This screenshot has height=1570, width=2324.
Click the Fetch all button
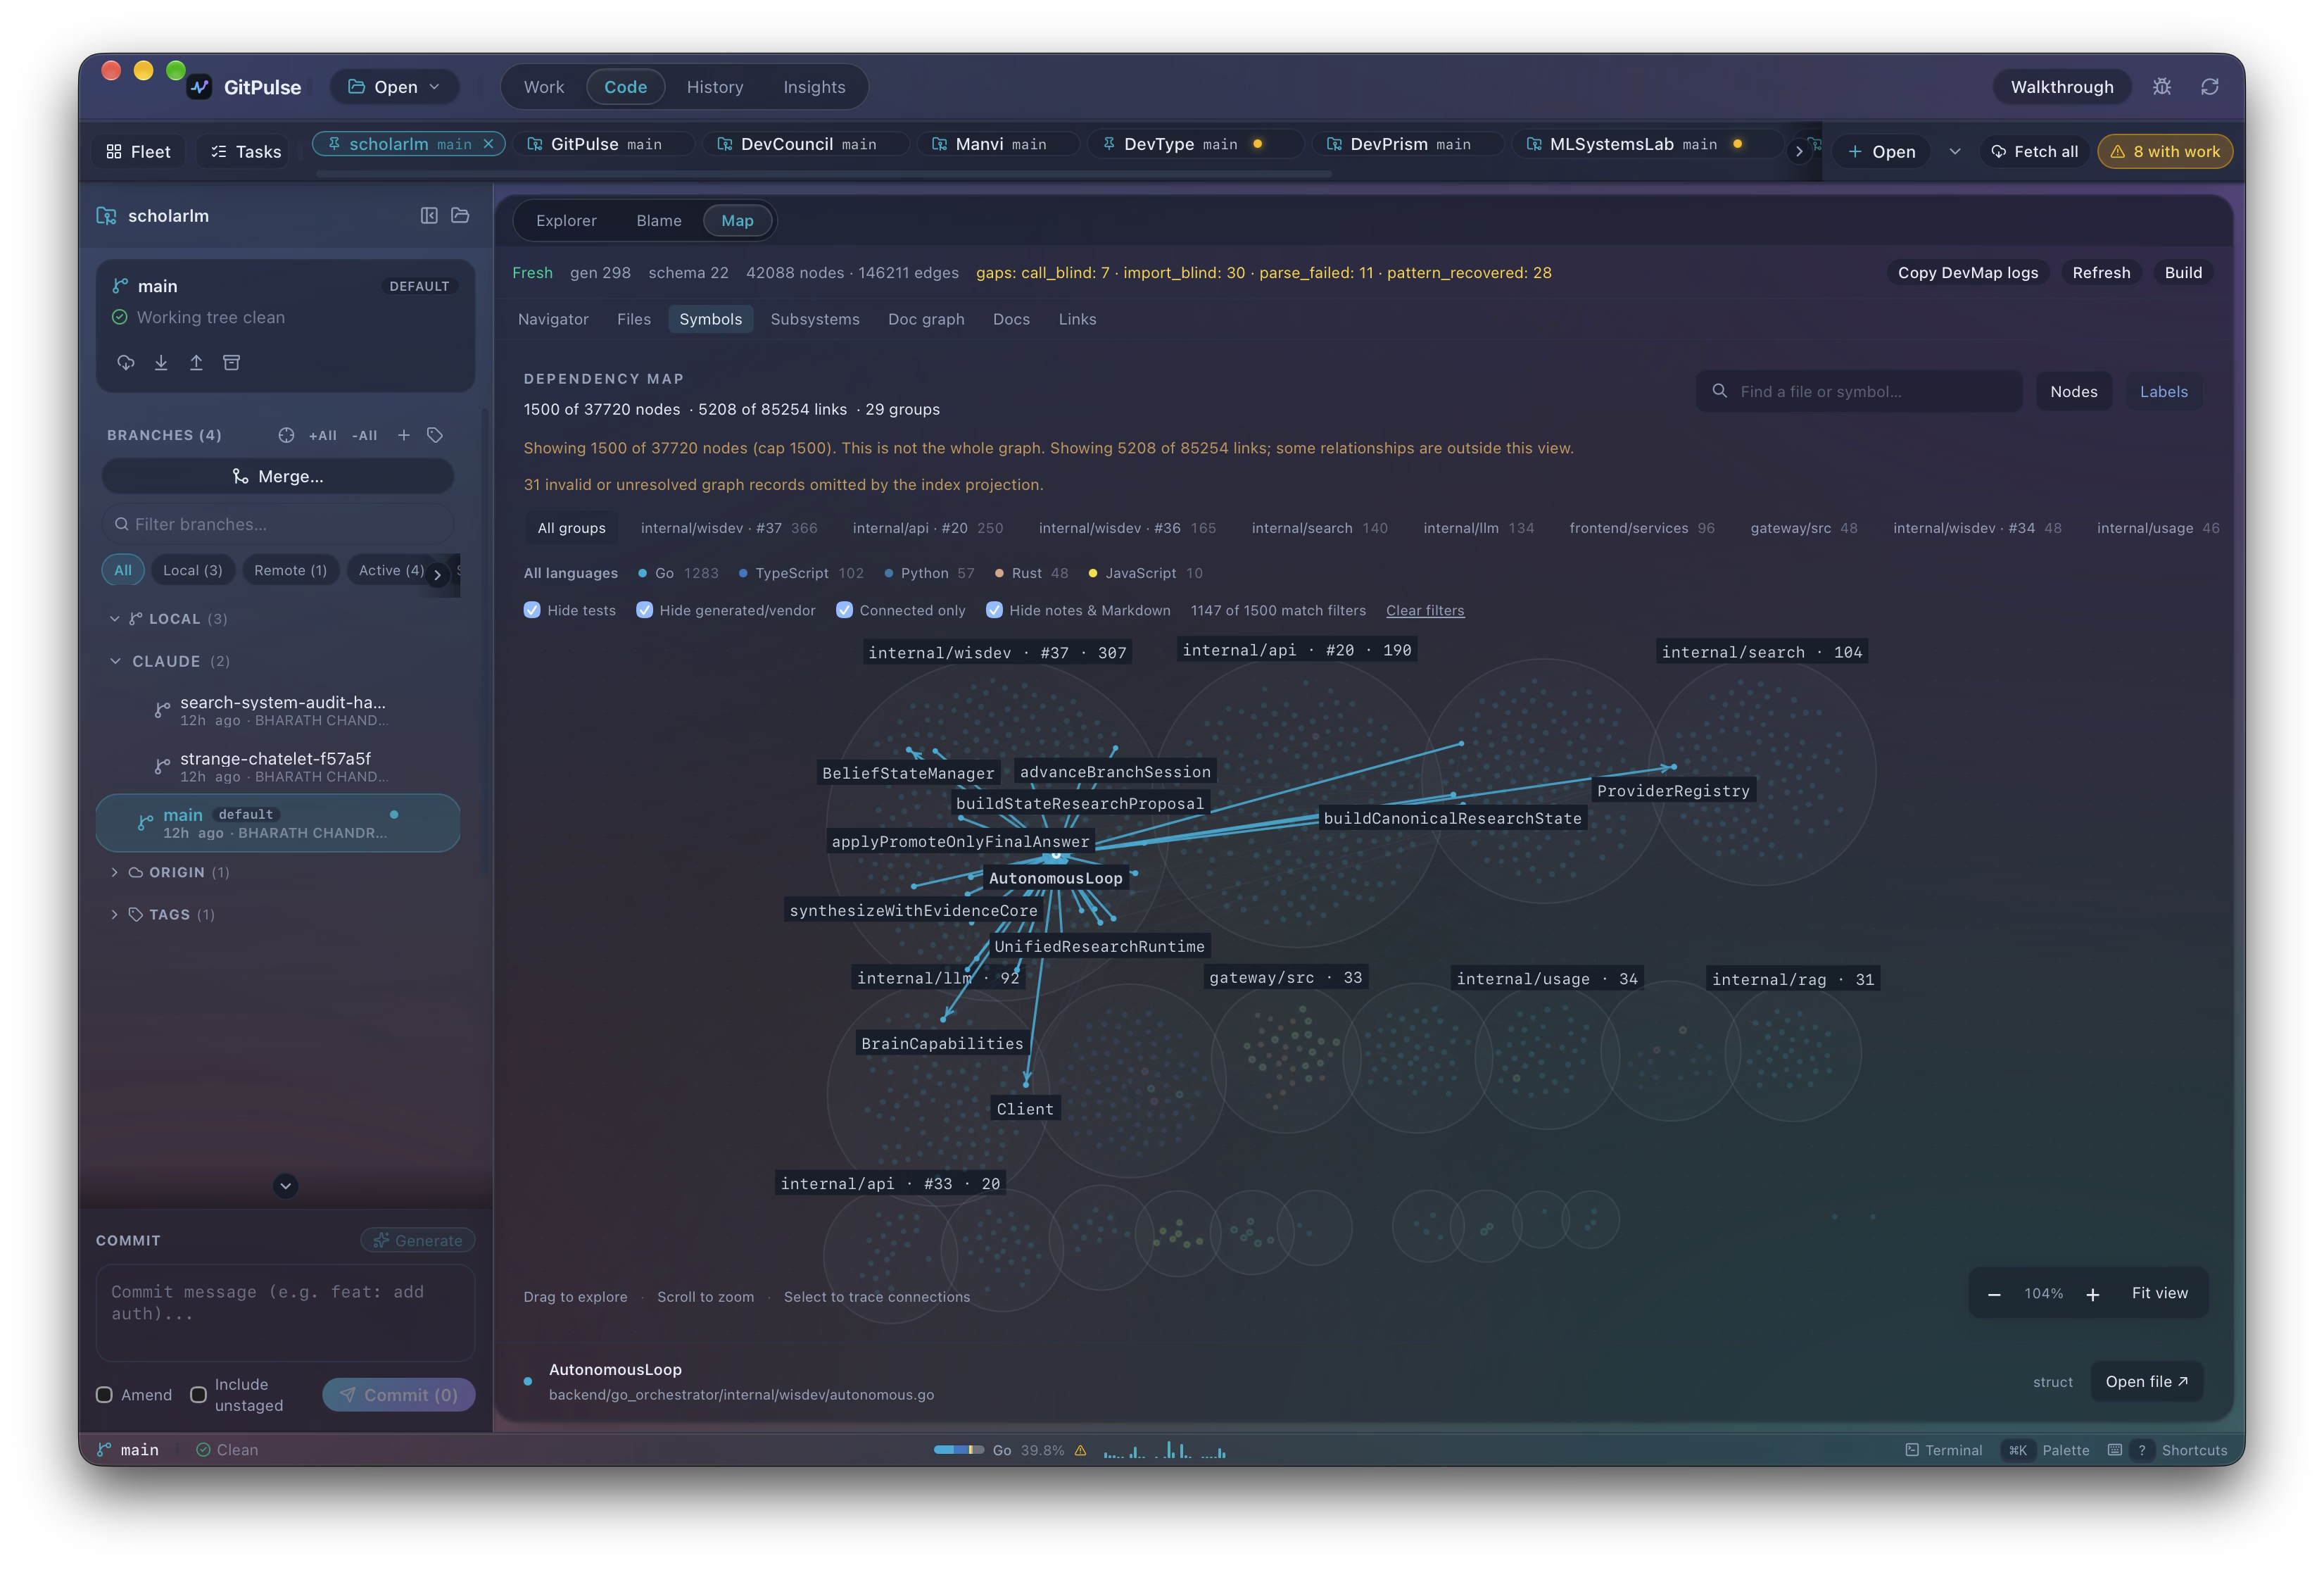[2034, 151]
